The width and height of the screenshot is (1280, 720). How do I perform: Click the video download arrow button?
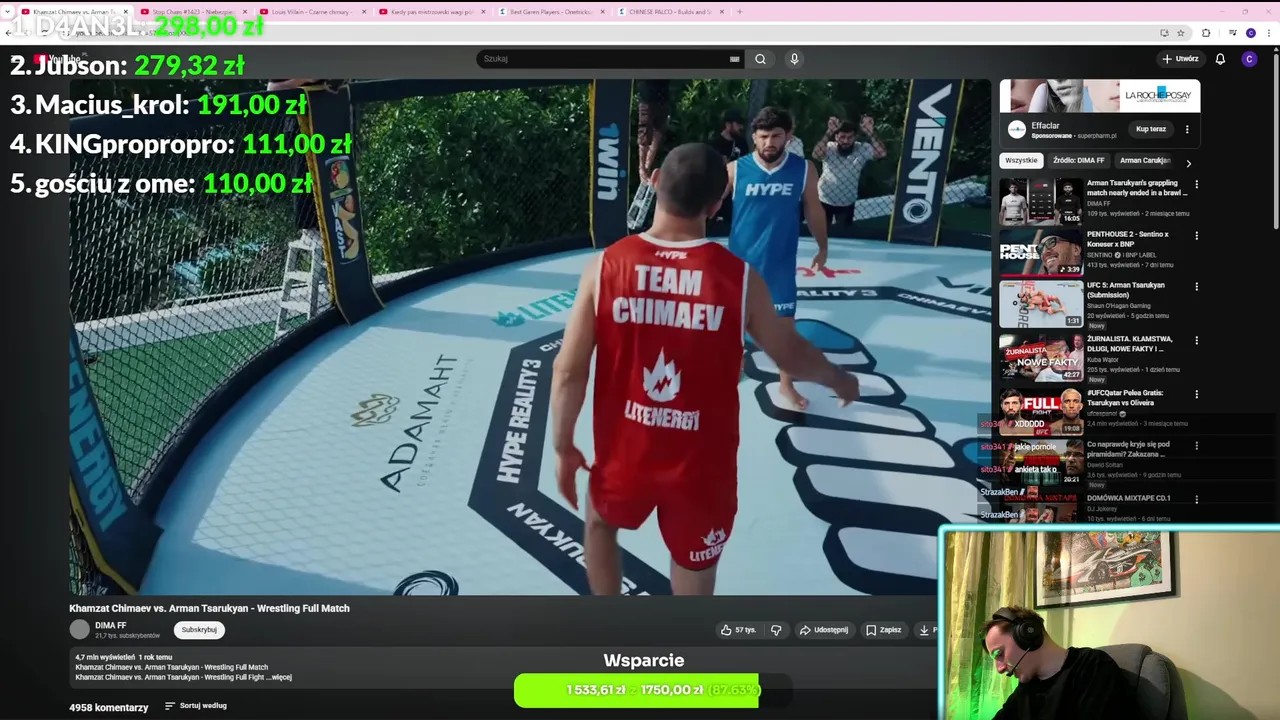(924, 630)
